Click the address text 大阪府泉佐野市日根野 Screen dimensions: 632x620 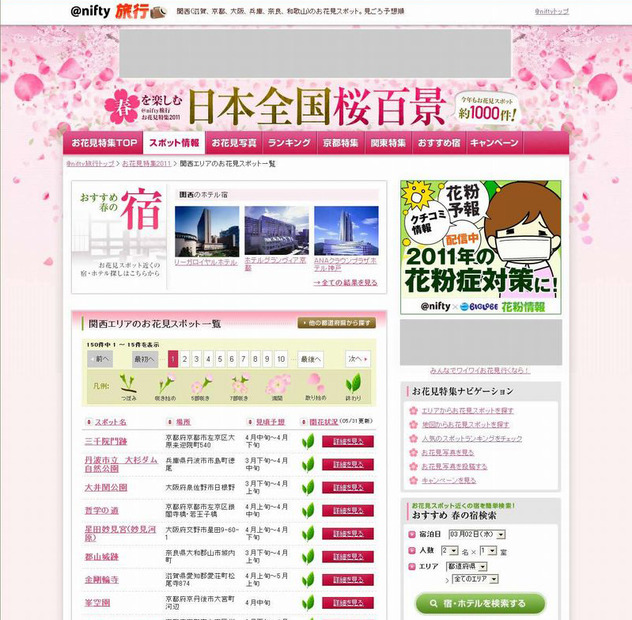pyautogui.click(x=200, y=487)
